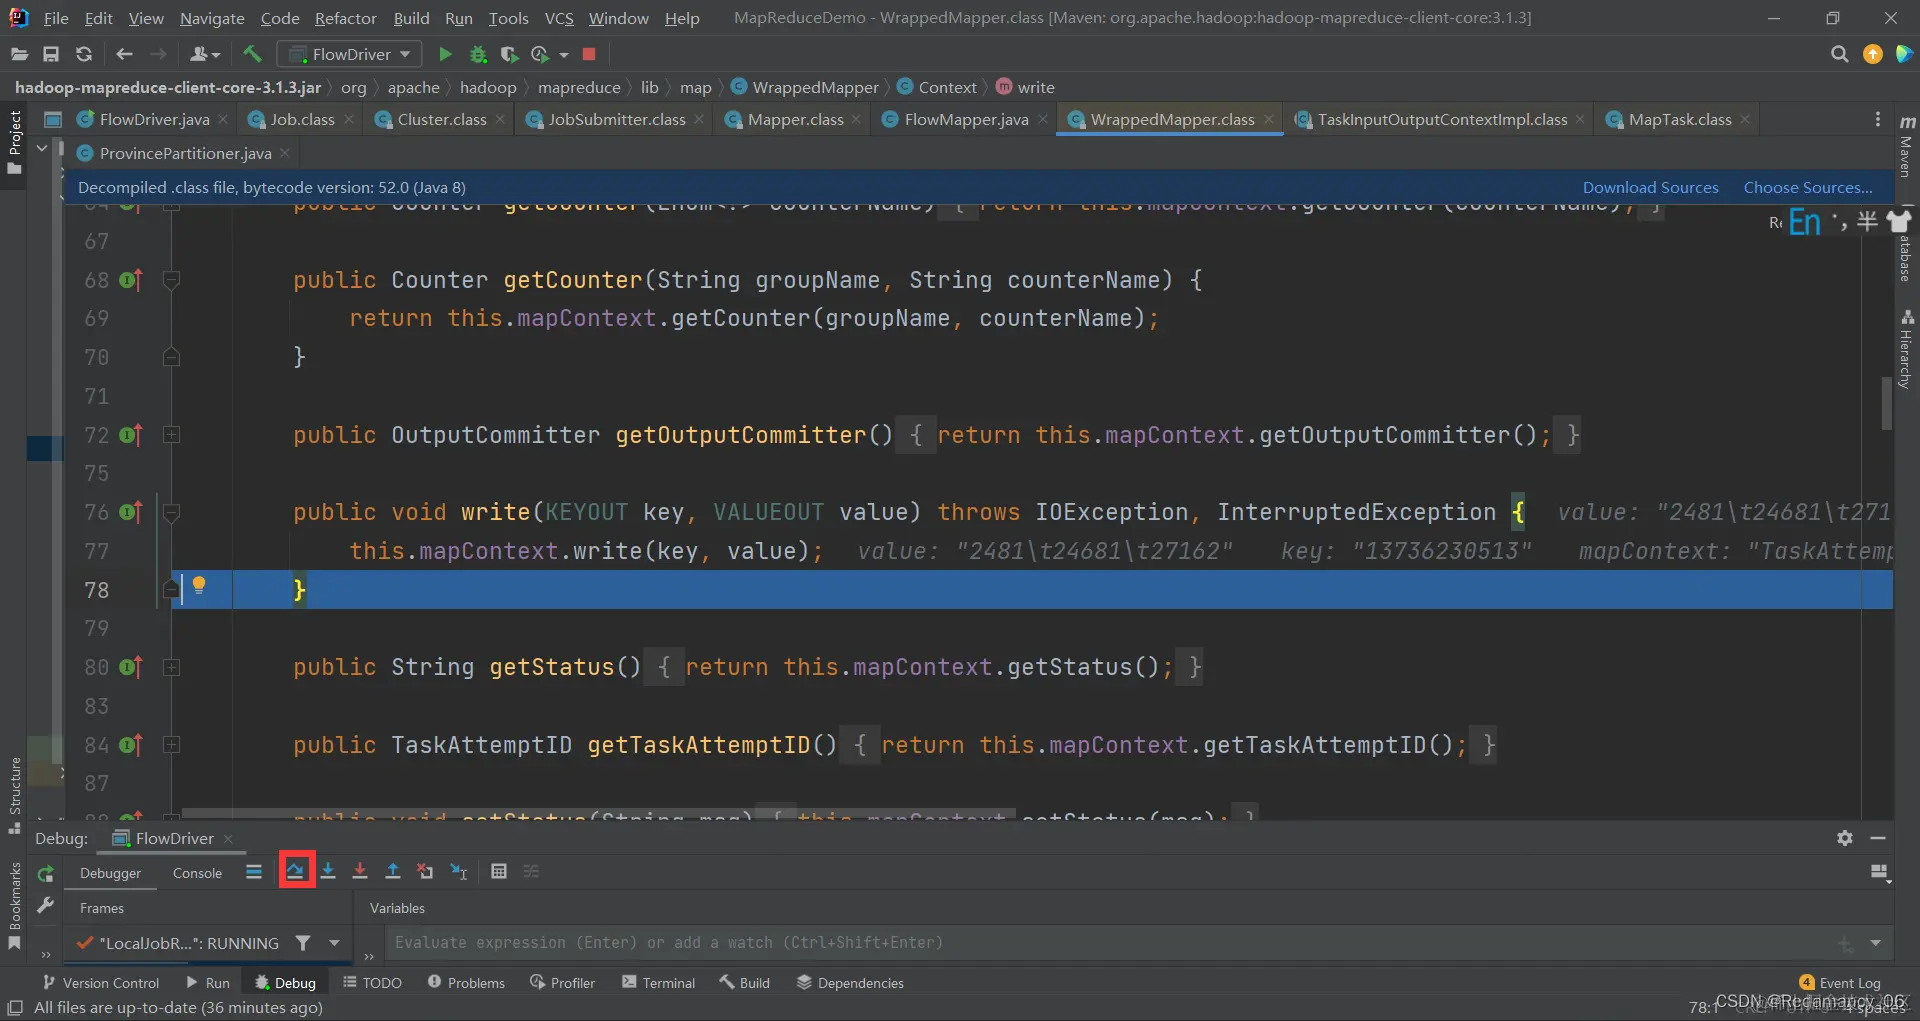Click the override marker on line 76
The image size is (1920, 1021).
coord(131,512)
